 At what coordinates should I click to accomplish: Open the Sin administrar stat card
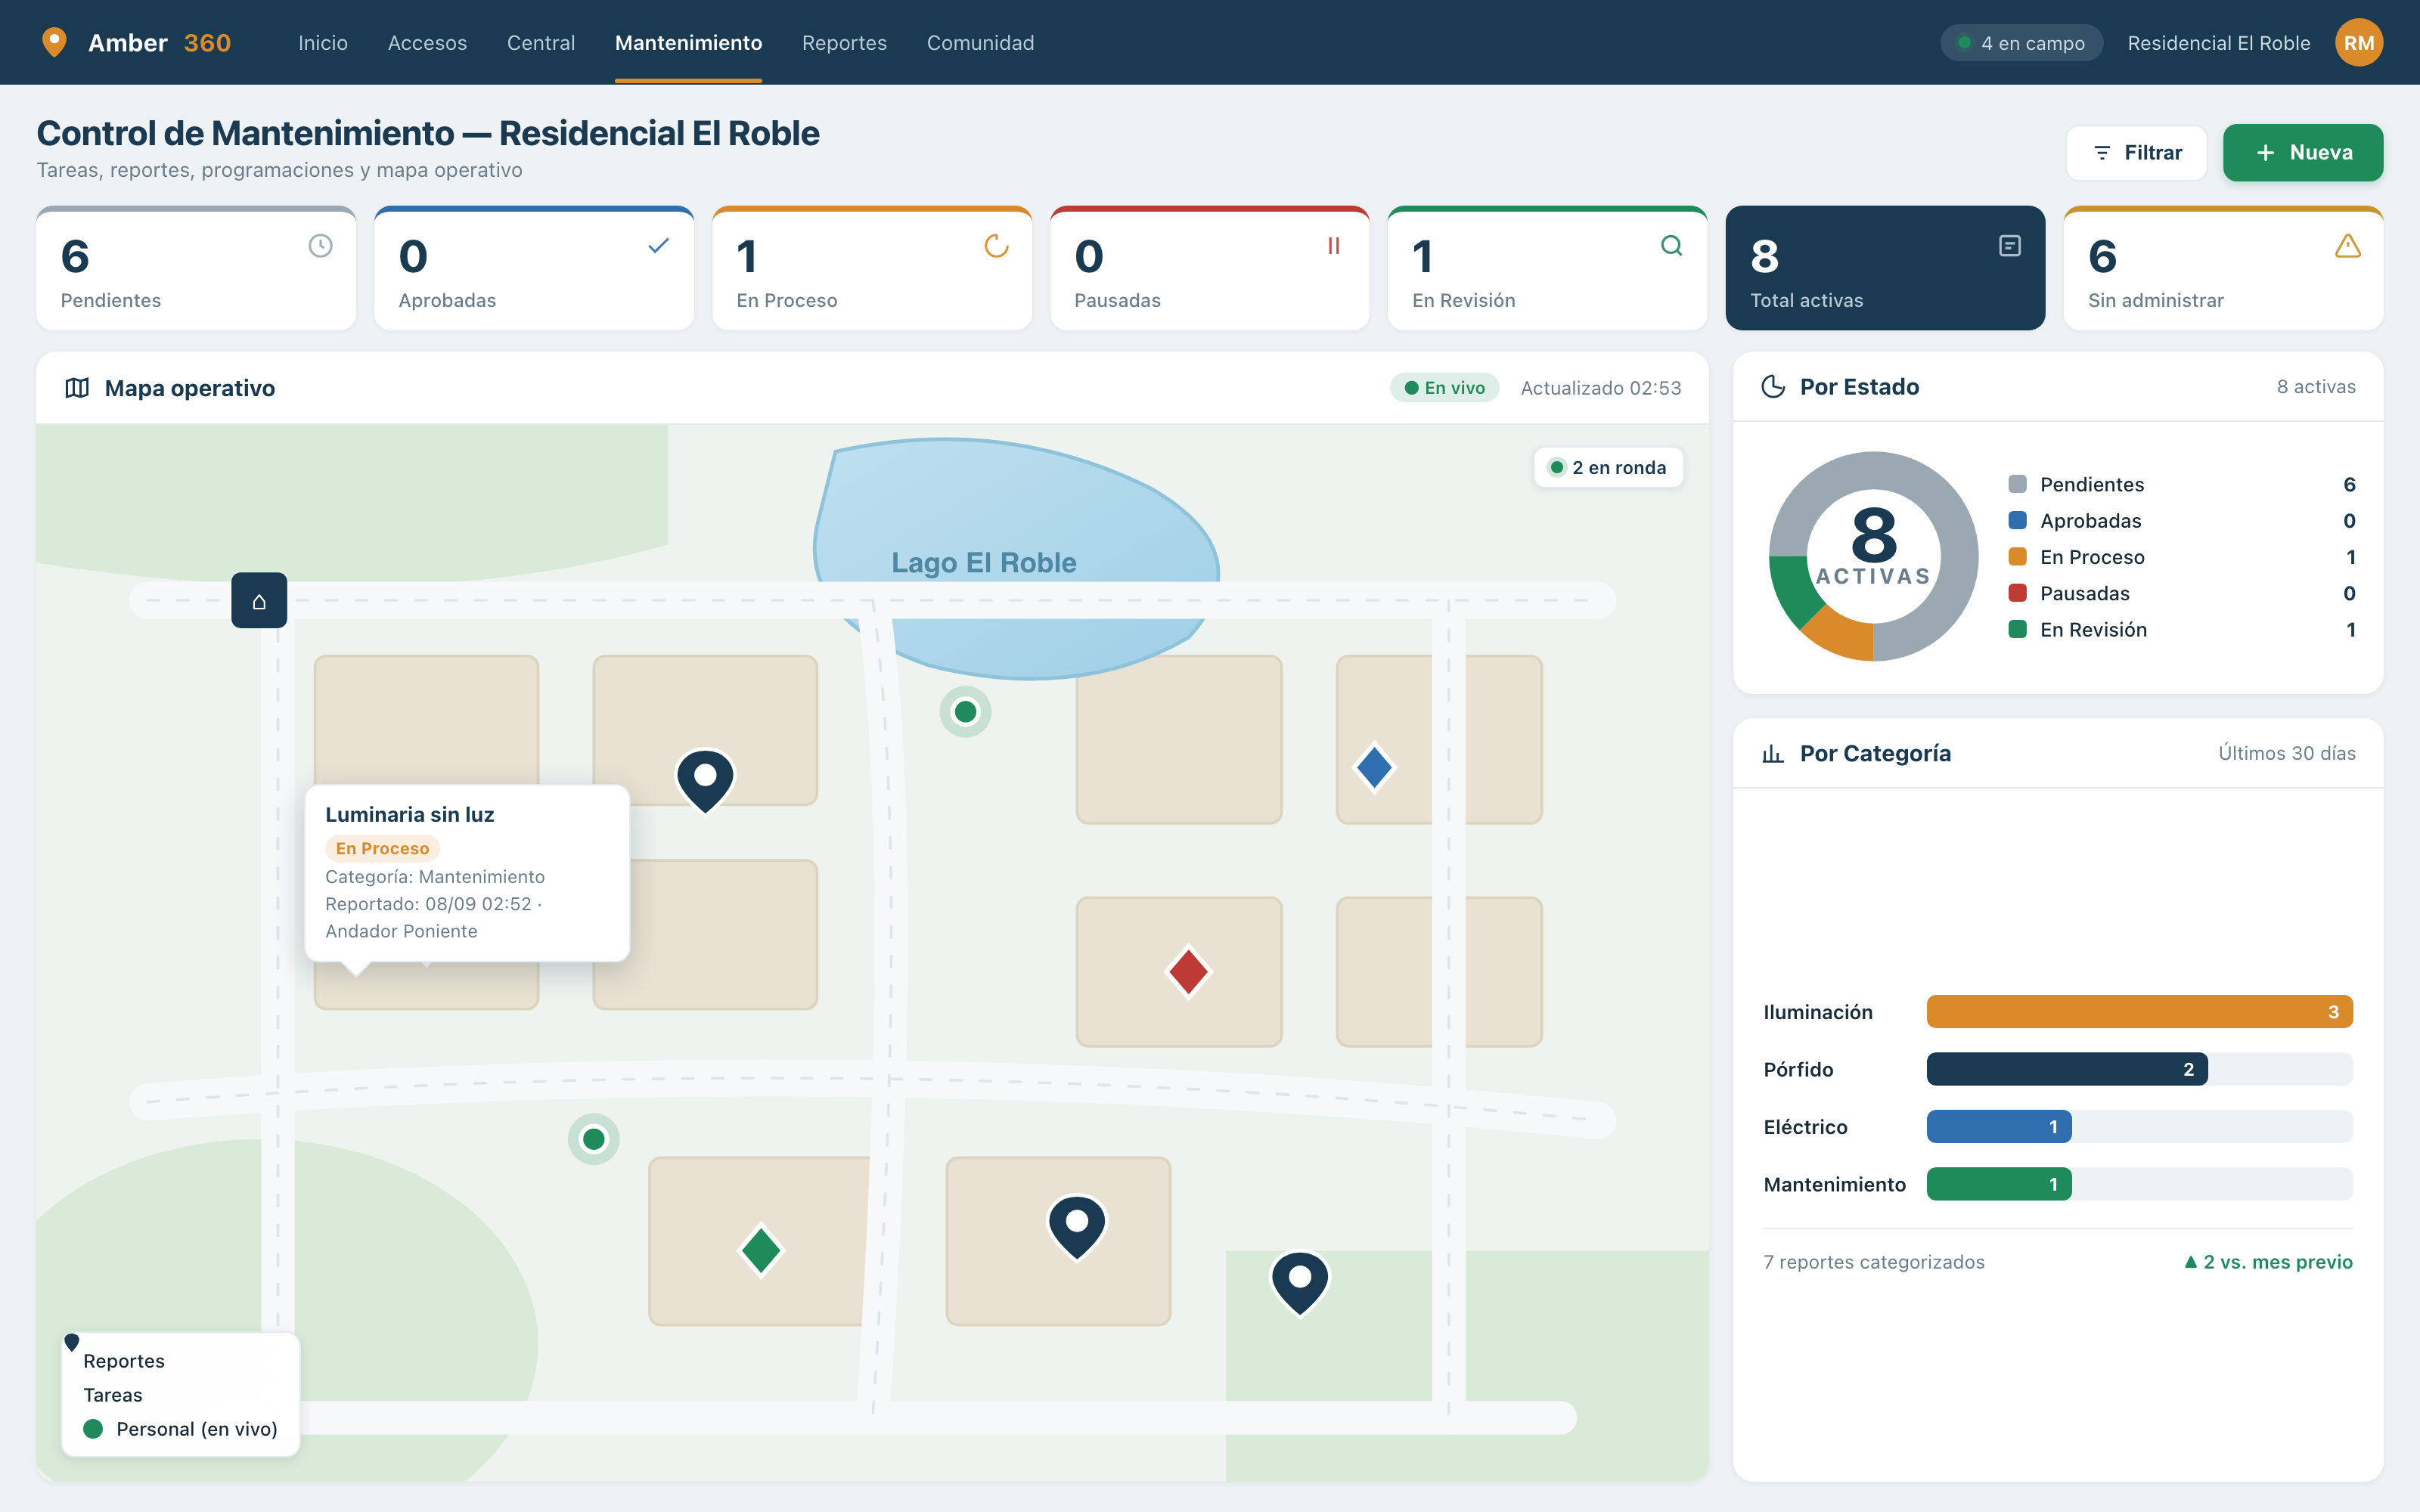[x=2223, y=268]
